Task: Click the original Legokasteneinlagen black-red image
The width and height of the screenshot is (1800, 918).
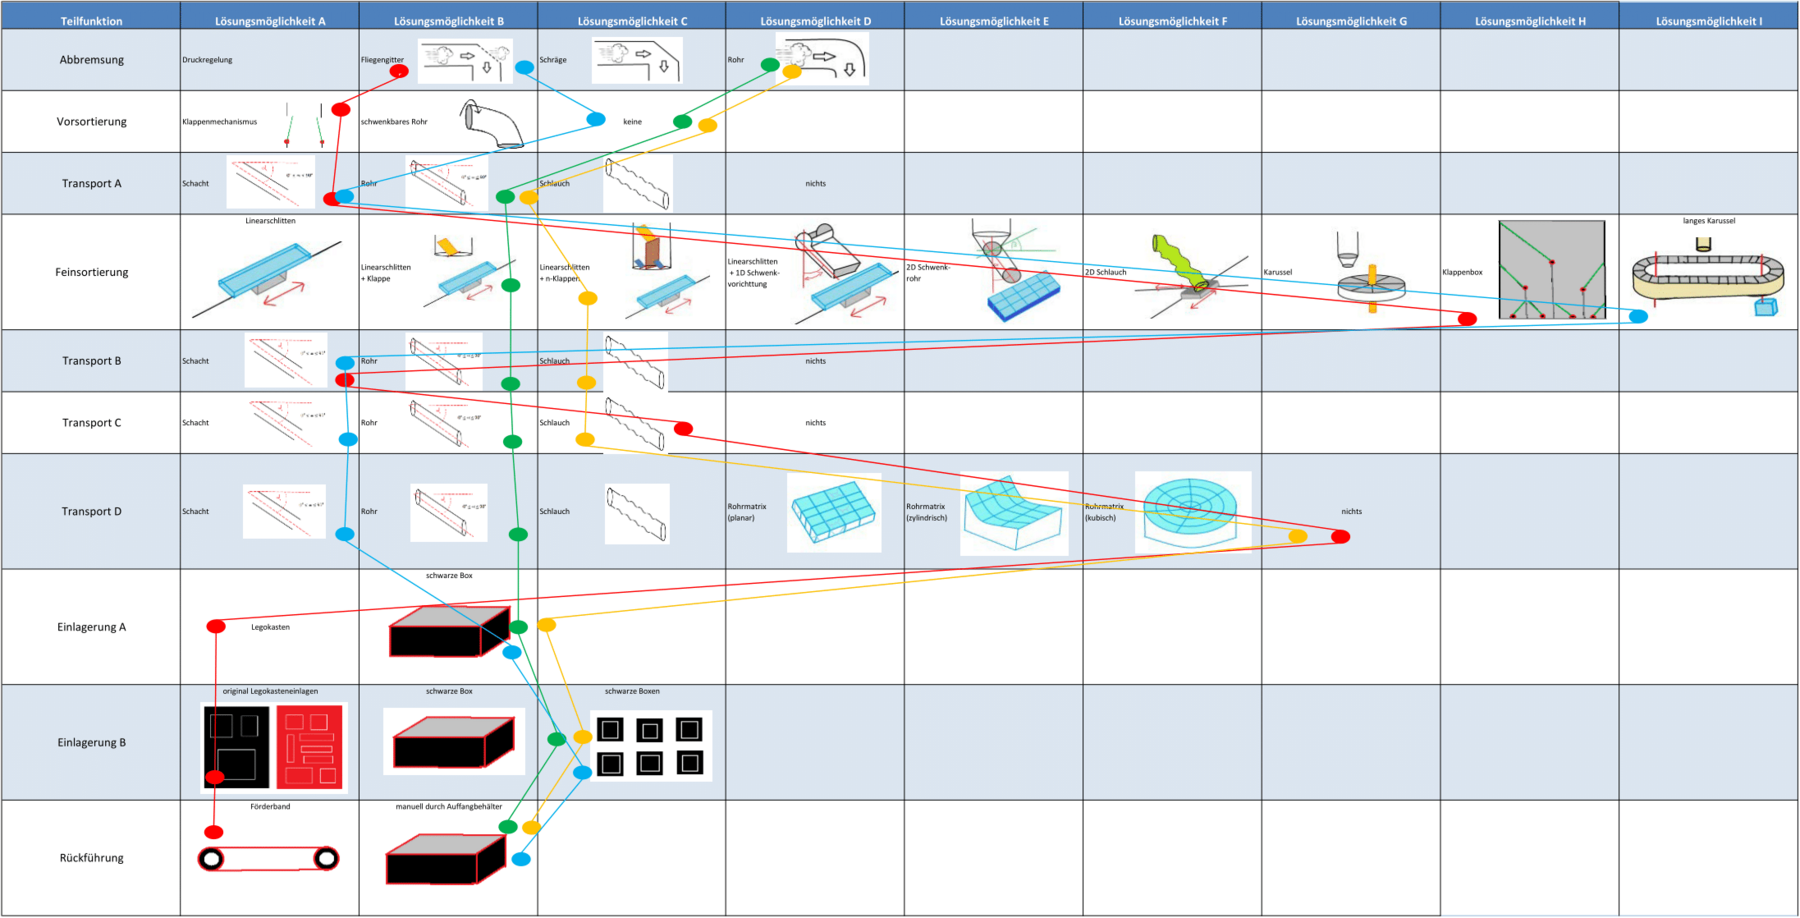Action: coord(274,747)
